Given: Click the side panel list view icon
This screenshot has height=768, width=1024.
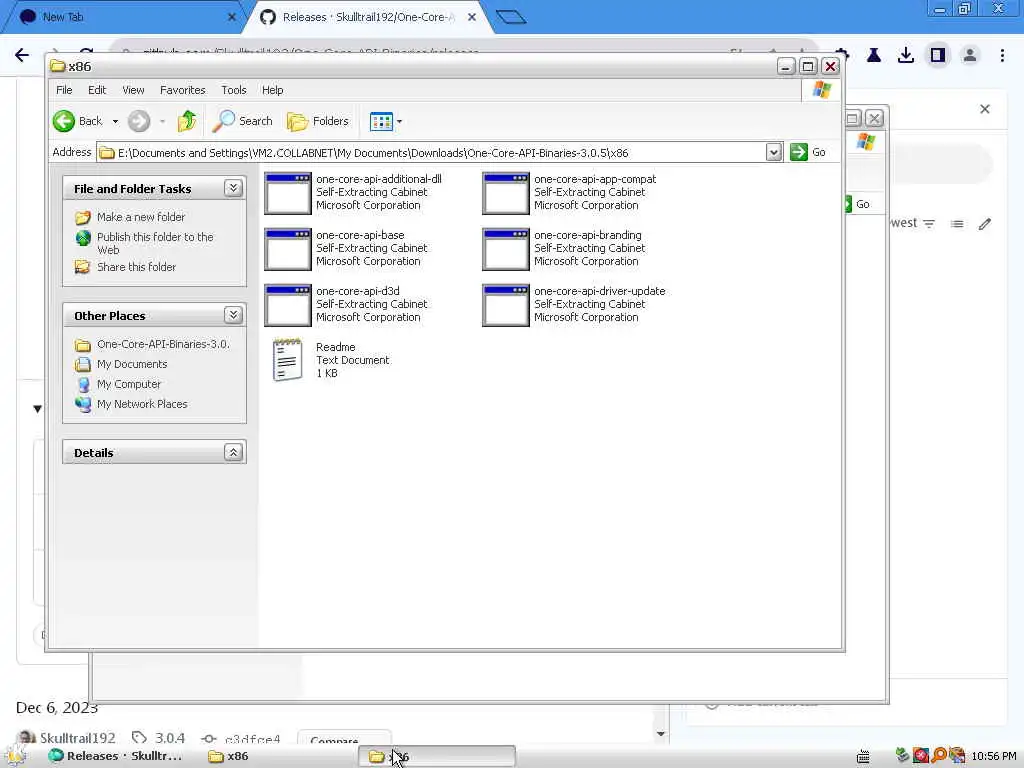Looking at the screenshot, I should coord(957,223).
